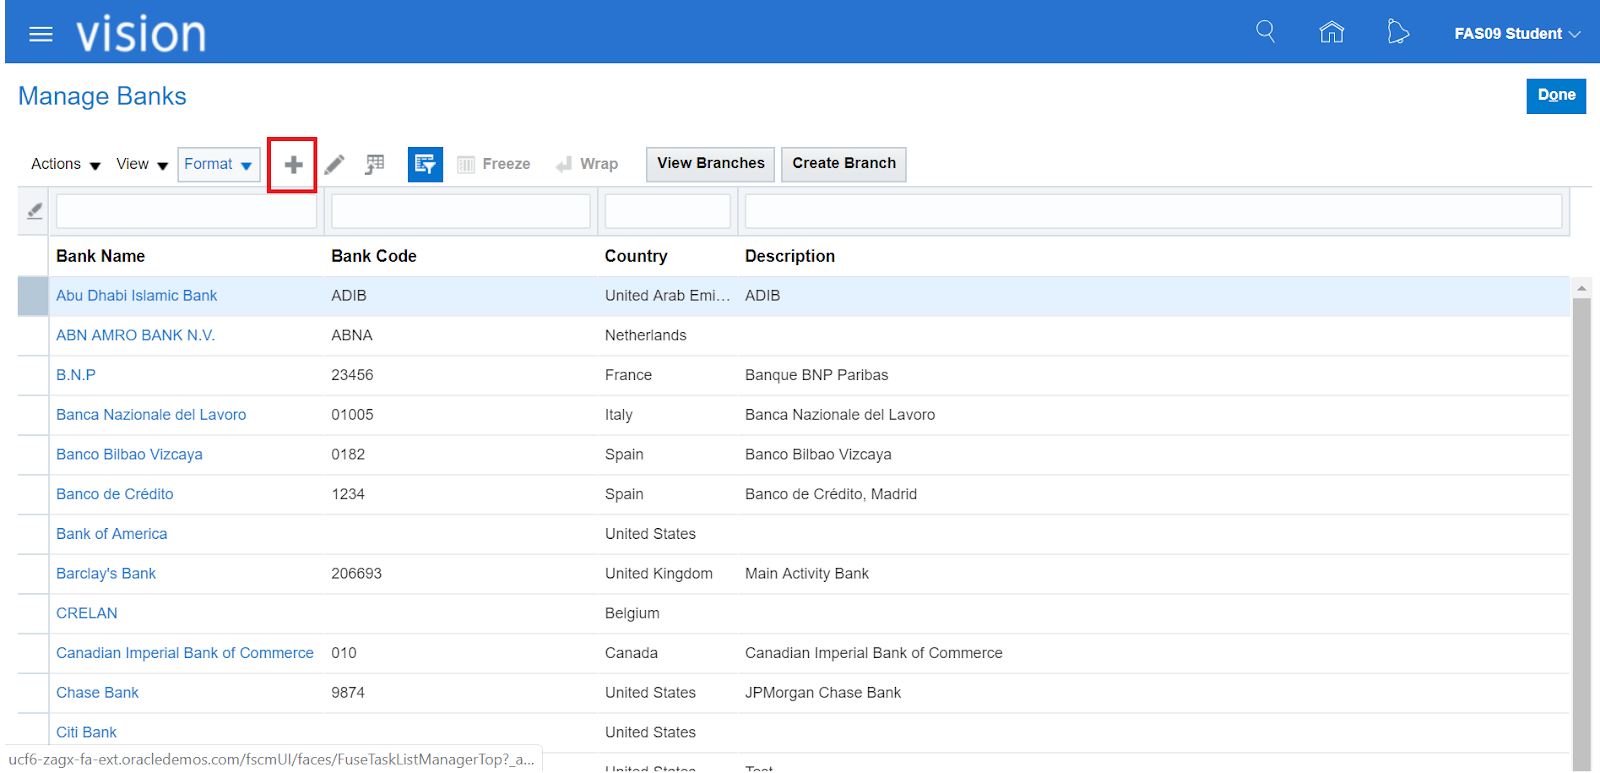1600x773 pixels.
Task: Open the View menu
Action: 142,164
